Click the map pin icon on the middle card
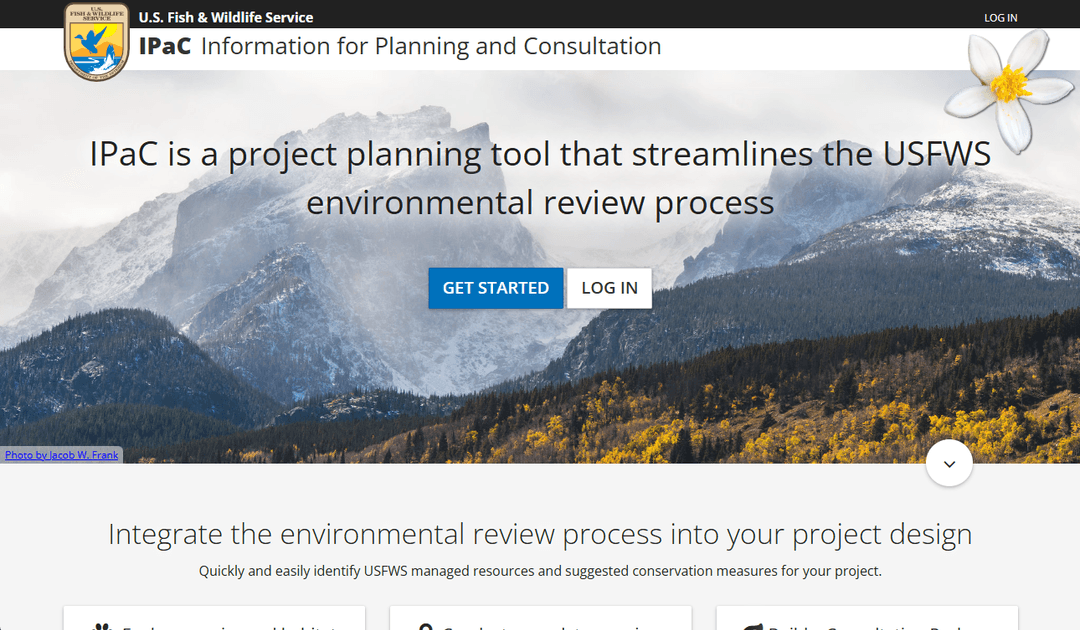Viewport: 1080px width, 630px height. 425,627
